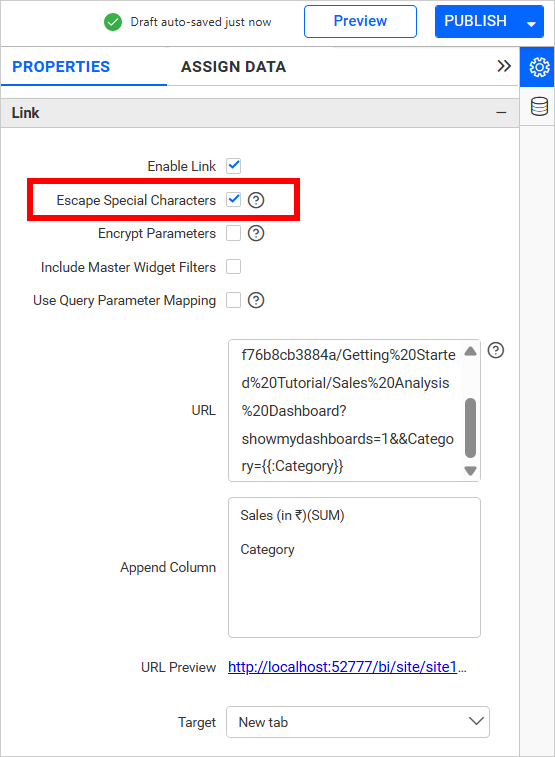
Task: Check Include Master Widget Filters option
Action: click(234, 266)
